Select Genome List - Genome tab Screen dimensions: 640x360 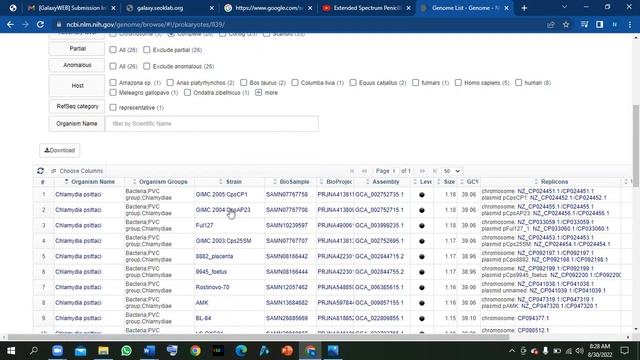464,8
